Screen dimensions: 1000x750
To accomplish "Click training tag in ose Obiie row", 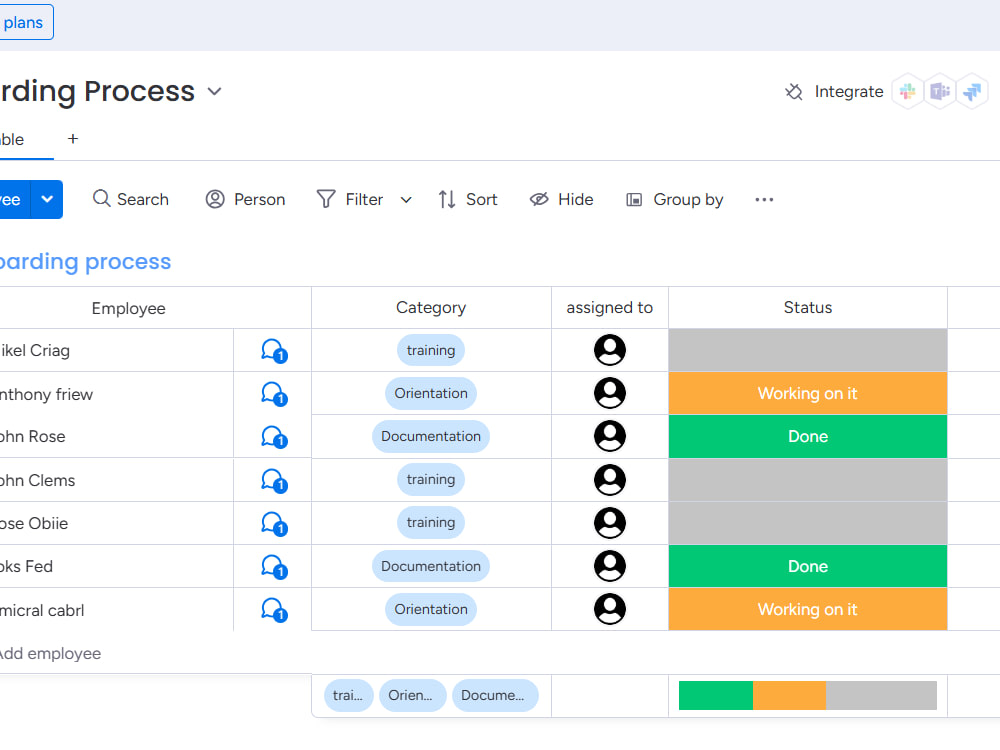I will [431, 522].
